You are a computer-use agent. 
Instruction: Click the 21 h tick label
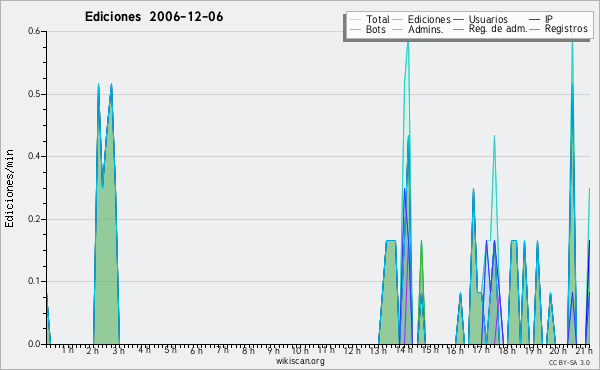584,350
